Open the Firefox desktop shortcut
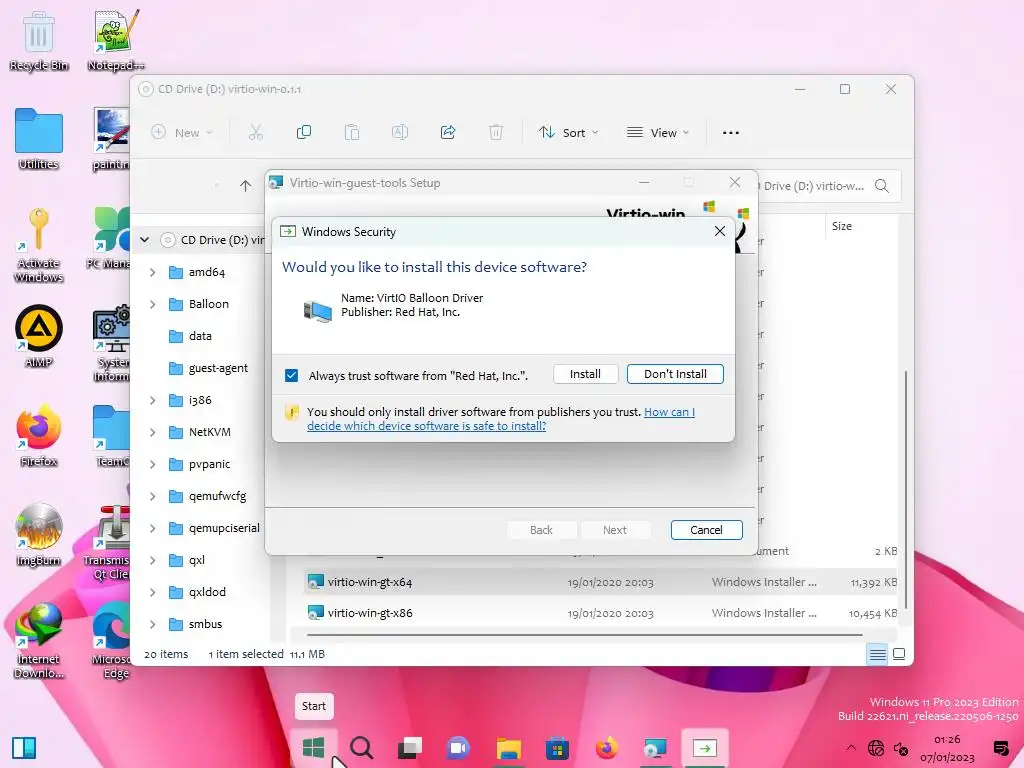The width and height of the screenshot is (1024, 768). point(39,436)
